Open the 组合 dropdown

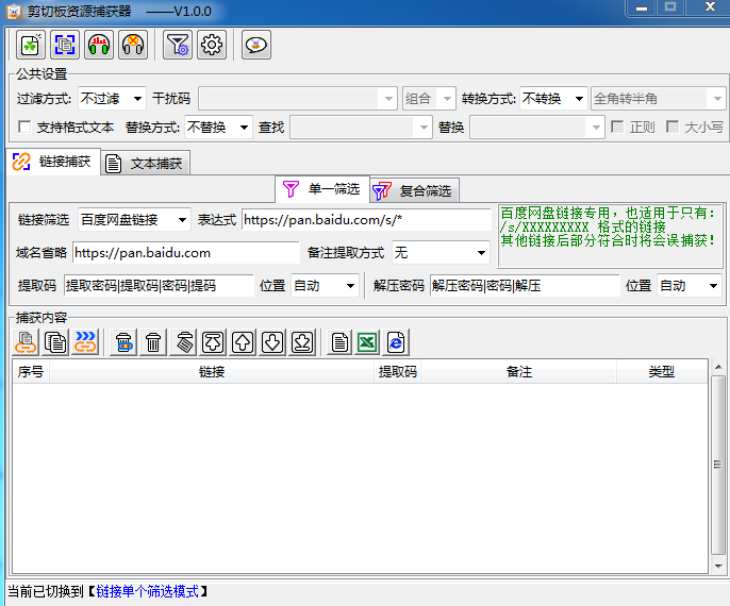(429, 98)
